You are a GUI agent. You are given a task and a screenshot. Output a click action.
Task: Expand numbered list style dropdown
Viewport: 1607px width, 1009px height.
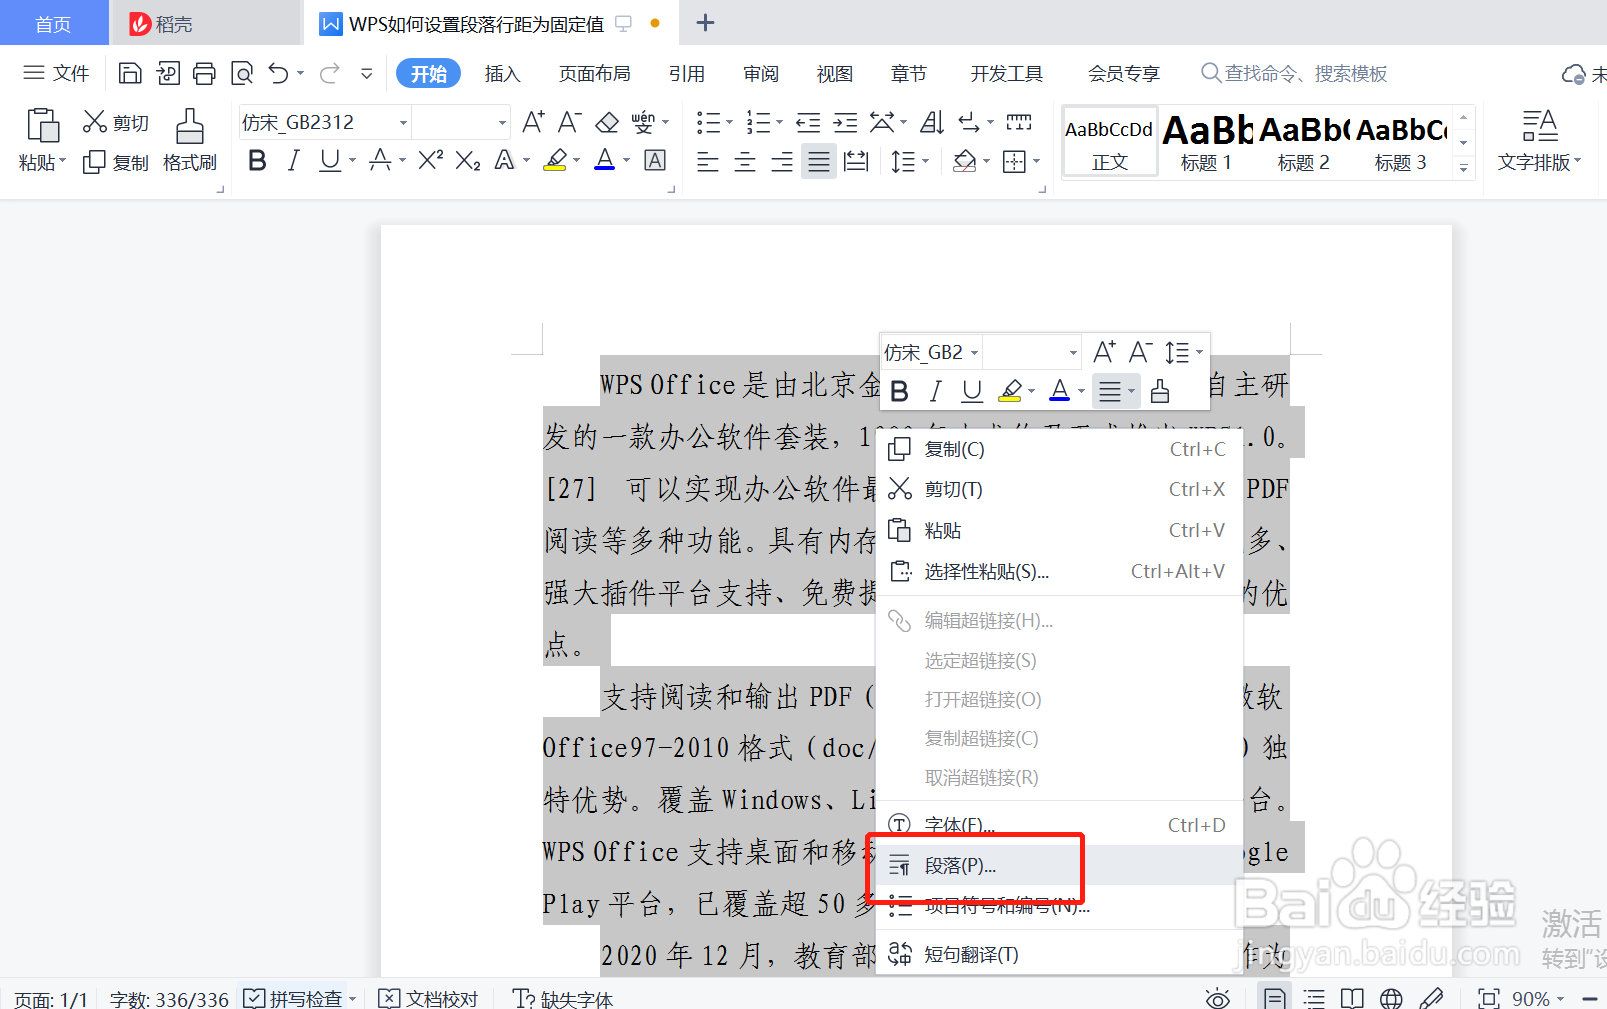[779, 123]
